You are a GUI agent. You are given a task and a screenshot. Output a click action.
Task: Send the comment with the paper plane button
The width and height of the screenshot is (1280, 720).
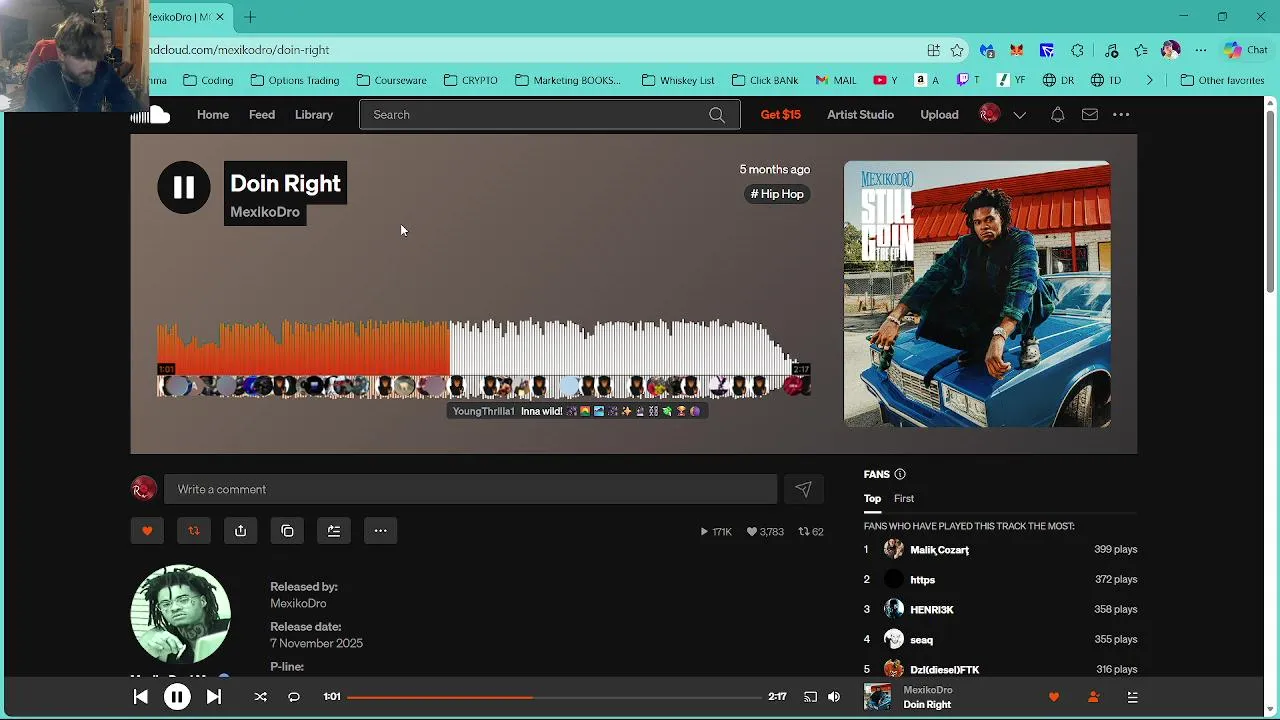(x=803, y=489)
